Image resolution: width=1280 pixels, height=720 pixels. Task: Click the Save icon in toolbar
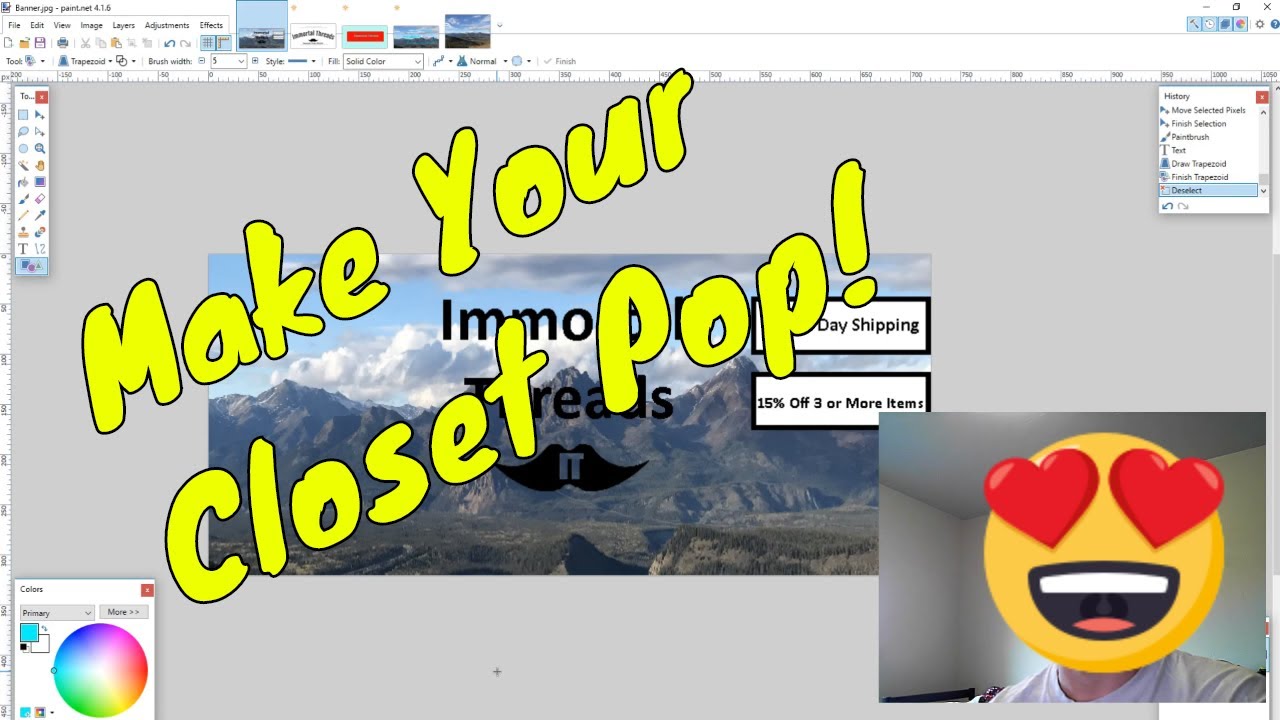coord(40,43)
